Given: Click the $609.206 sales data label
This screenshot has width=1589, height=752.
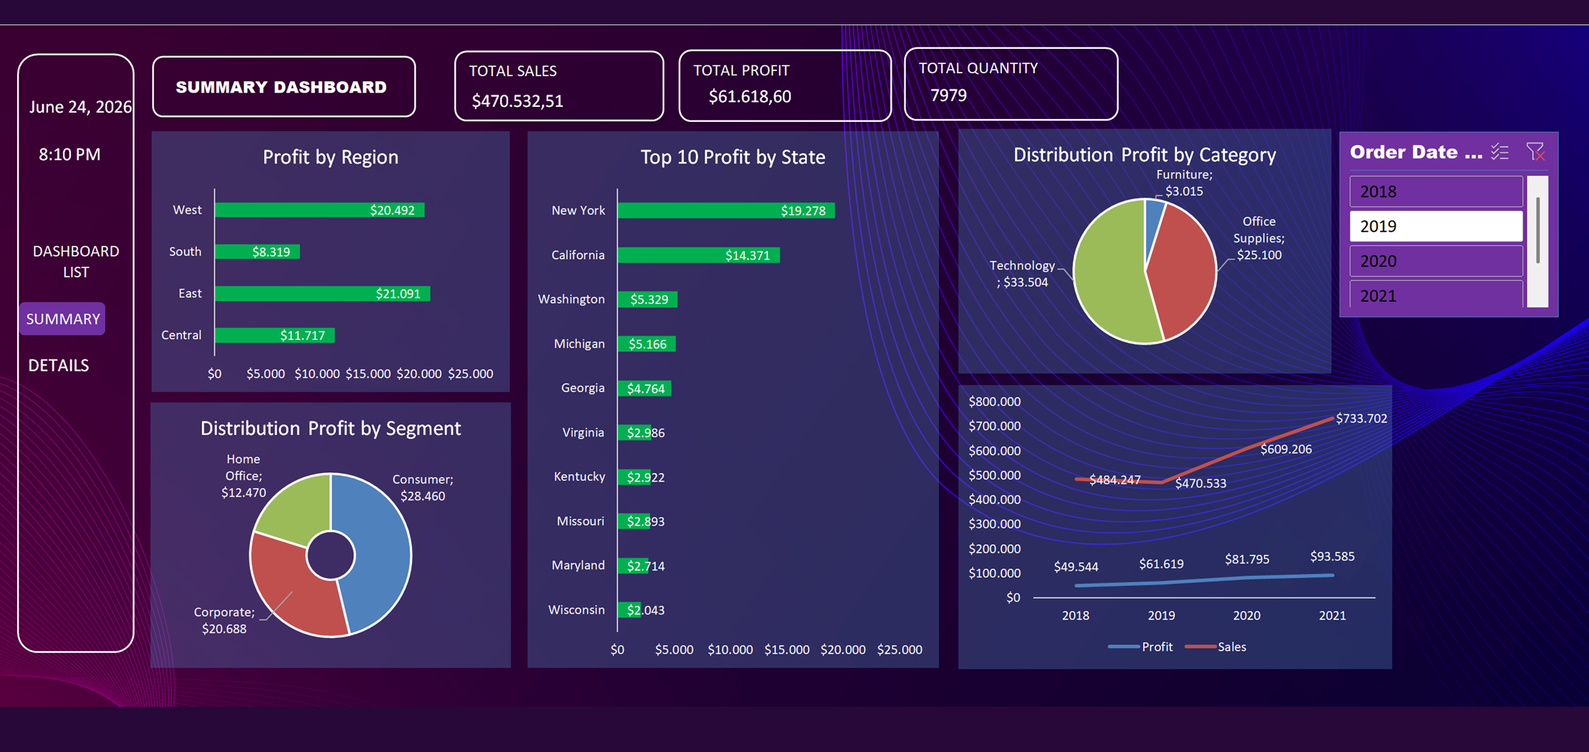Looking at the screenshot, I should click(1286, 449).
